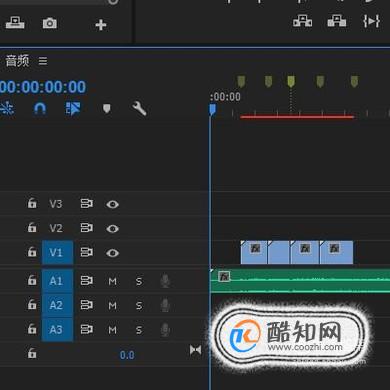Select the fourth video clip on V1

[336, 252]
